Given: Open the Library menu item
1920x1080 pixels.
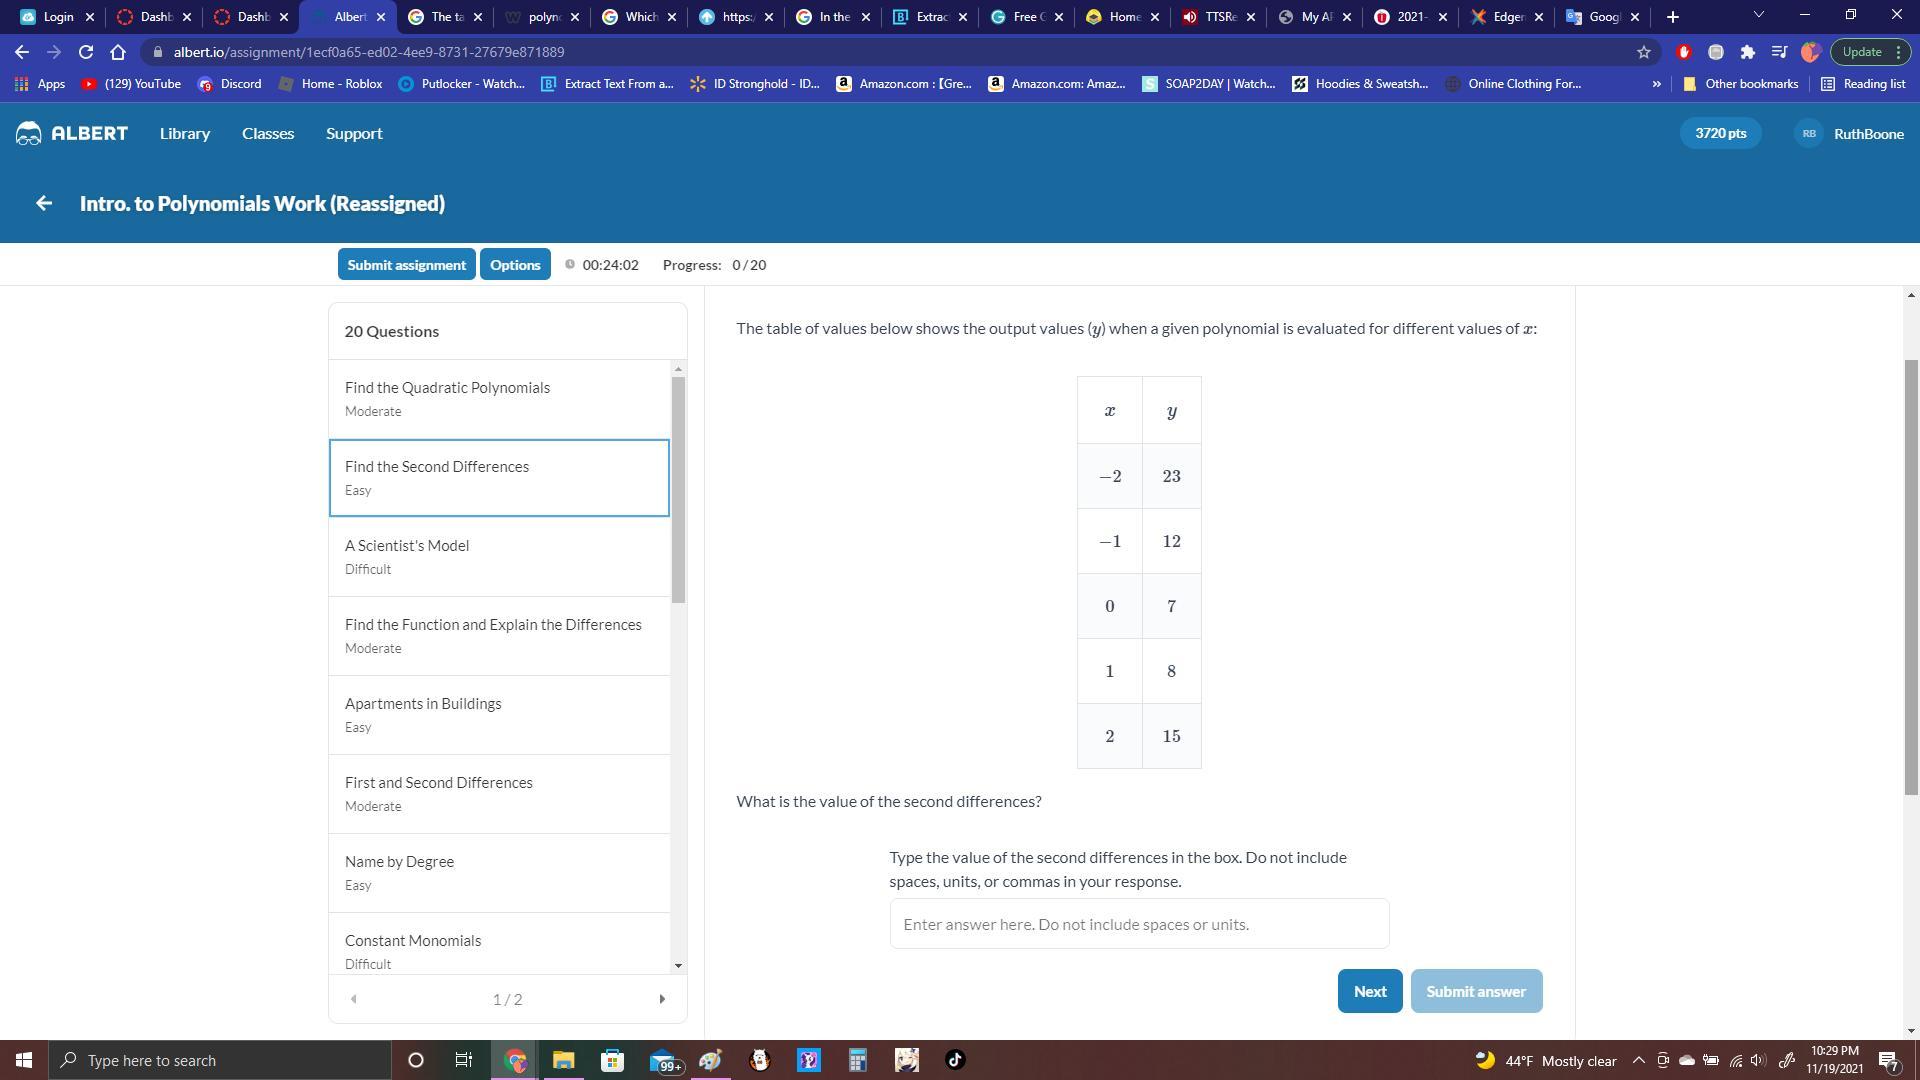Looking at the screenshot, I should click(x=185, y=133).
